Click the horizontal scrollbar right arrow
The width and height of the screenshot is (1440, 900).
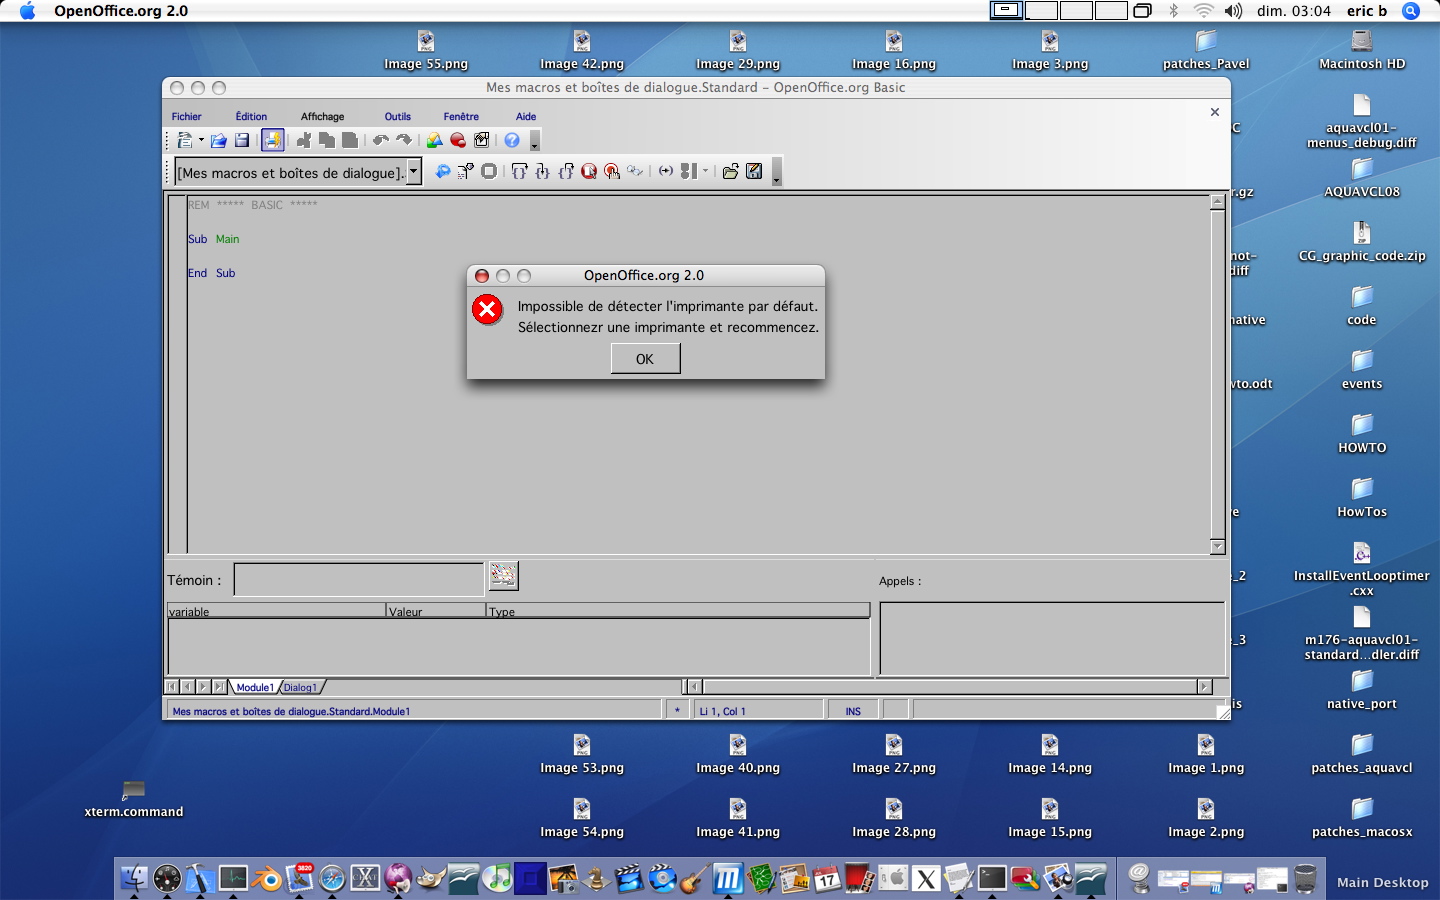click(1204, 687)
